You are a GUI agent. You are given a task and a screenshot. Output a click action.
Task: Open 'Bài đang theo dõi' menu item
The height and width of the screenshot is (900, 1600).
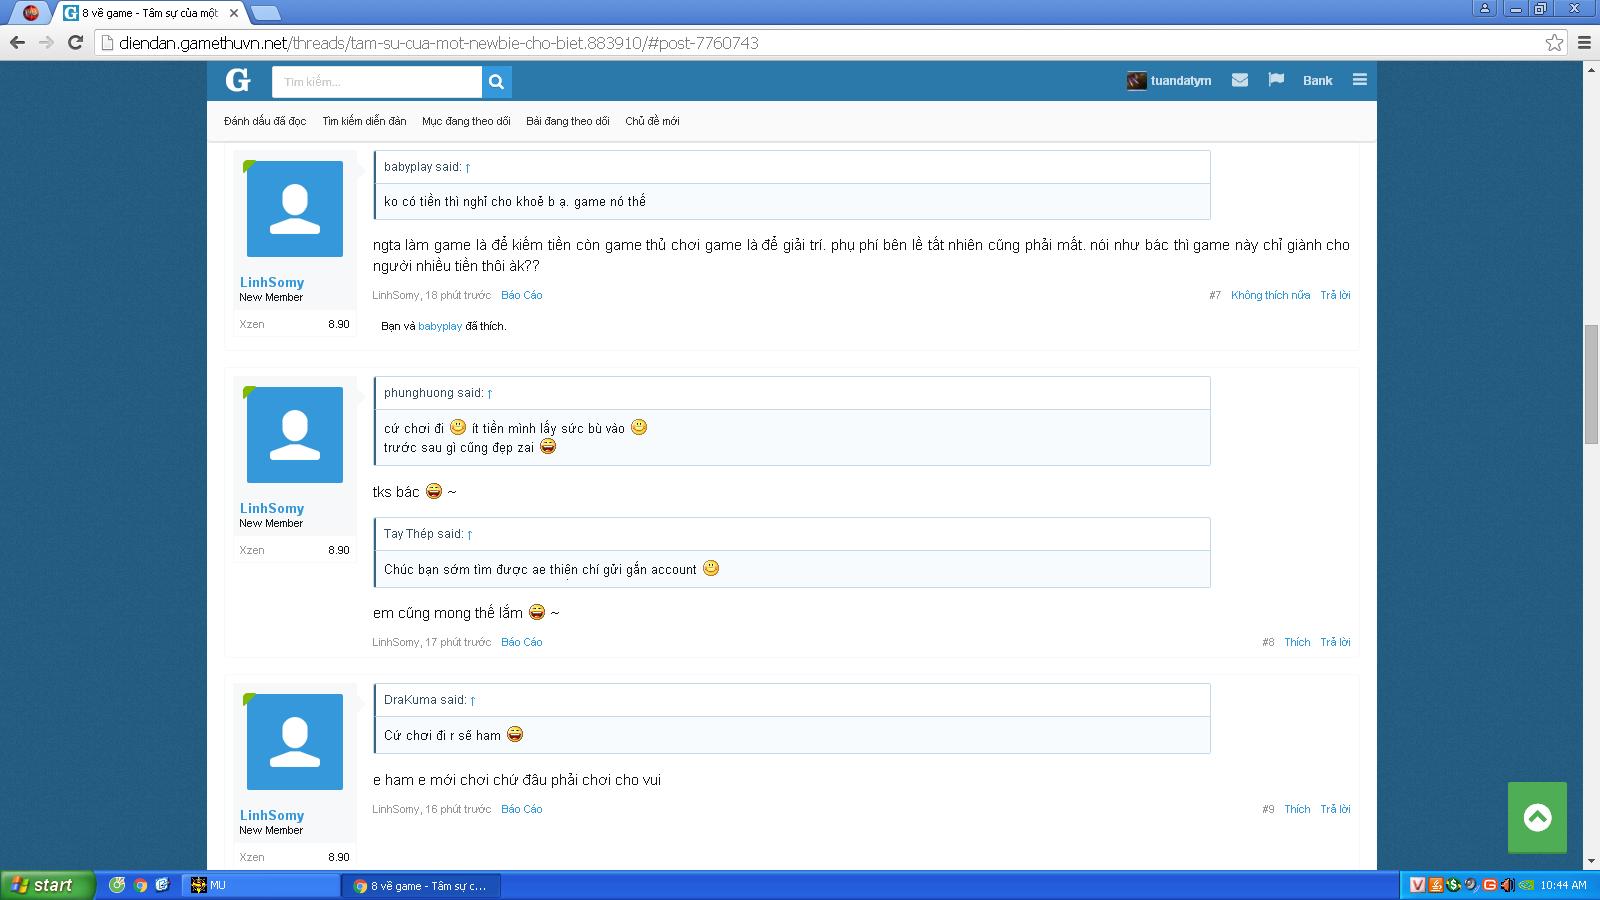click(567, 121)
